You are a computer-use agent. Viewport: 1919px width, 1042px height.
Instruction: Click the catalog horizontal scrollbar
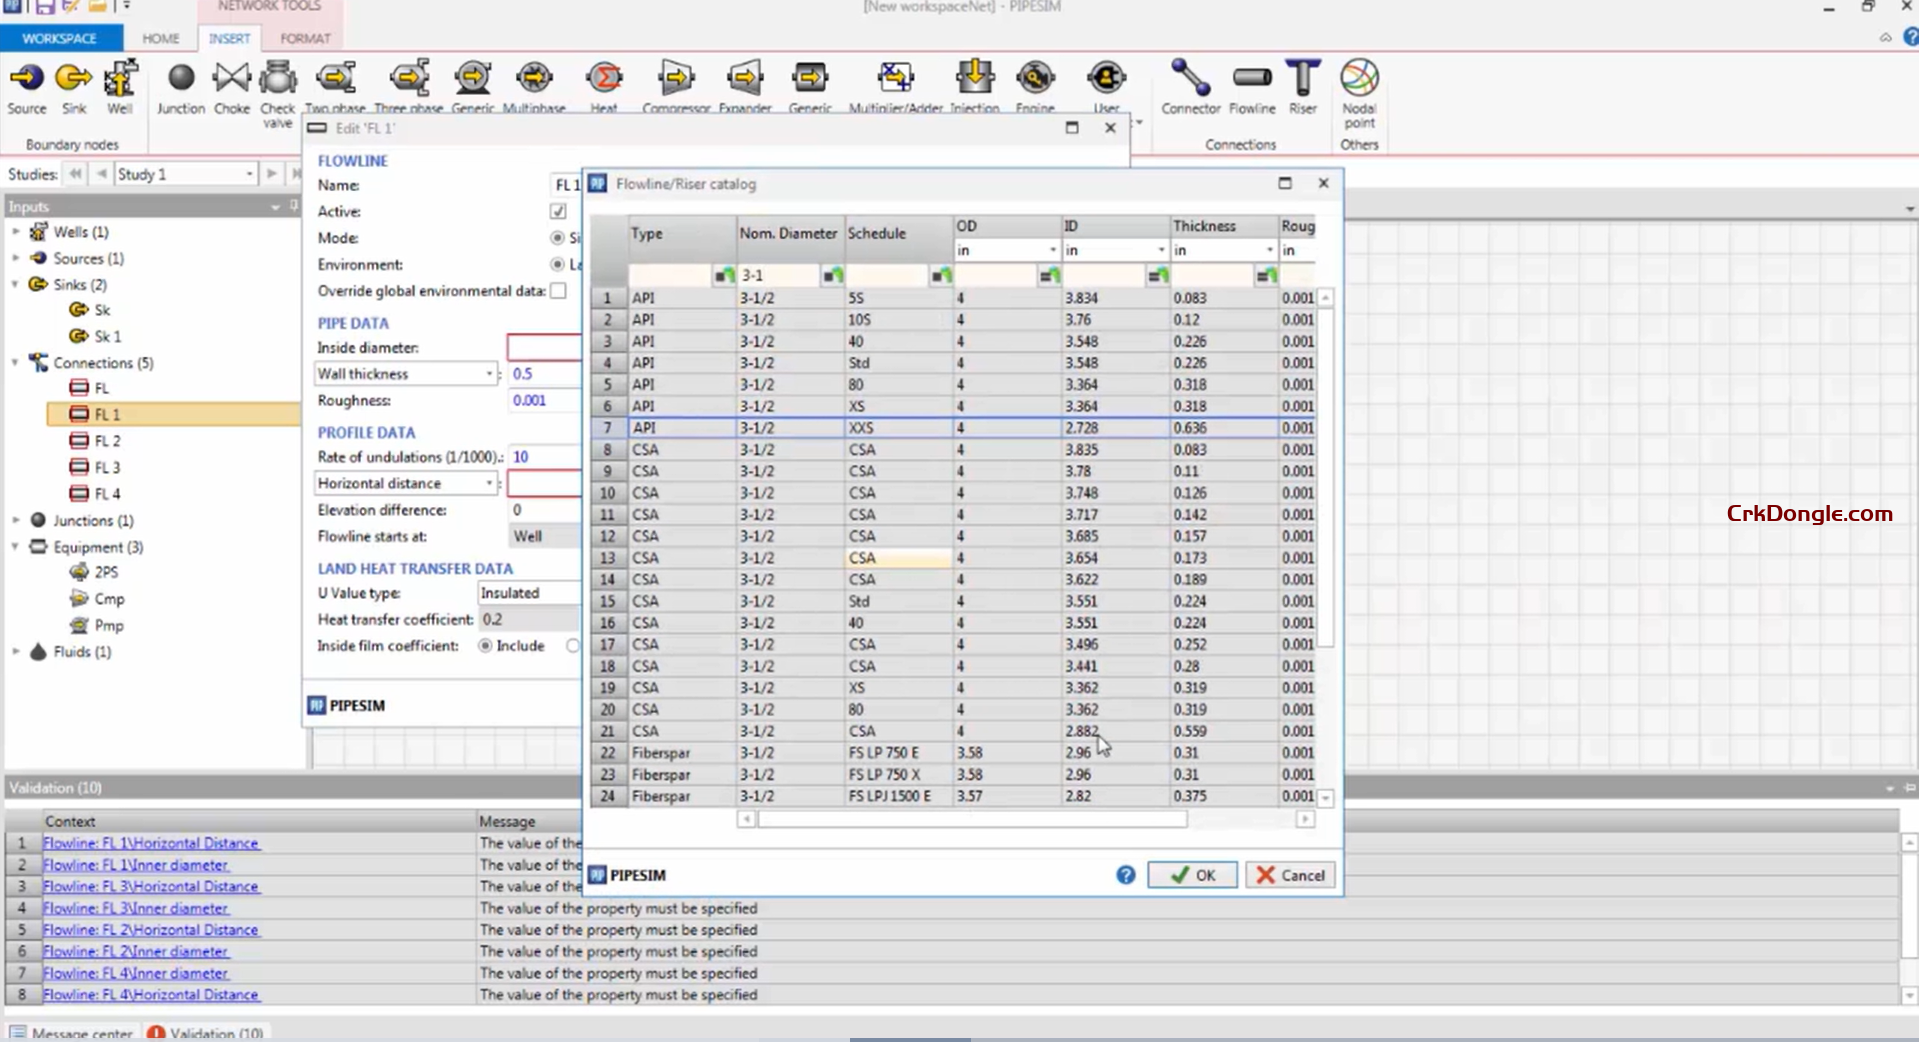point(972,819)
